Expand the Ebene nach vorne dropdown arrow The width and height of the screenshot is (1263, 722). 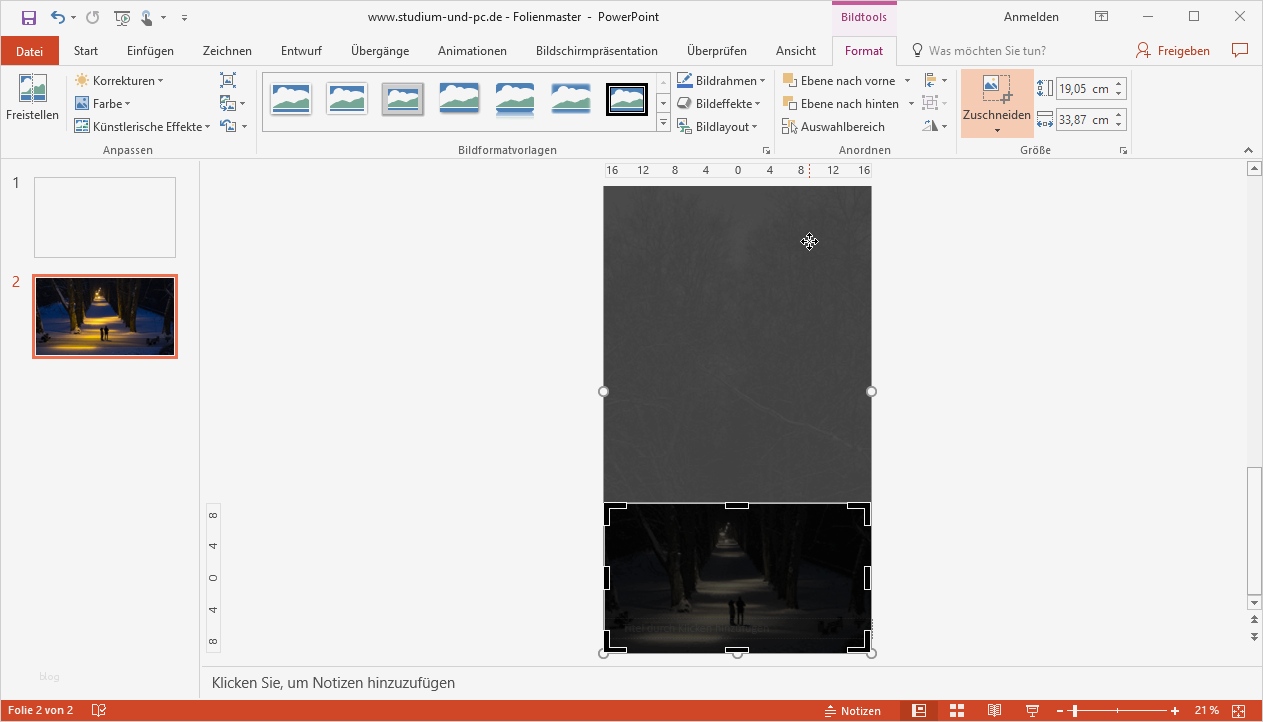pos(907,80)
